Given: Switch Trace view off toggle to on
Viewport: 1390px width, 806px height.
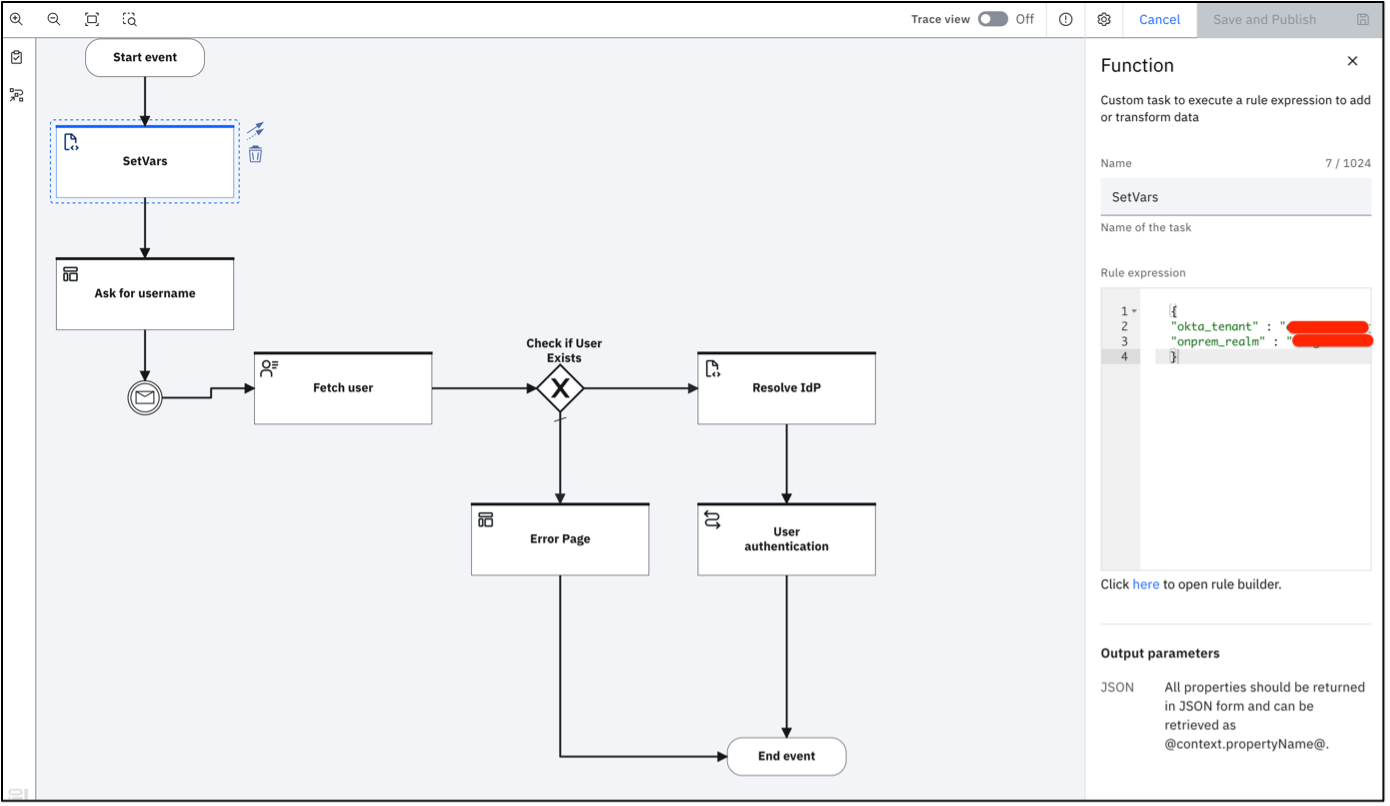Looking at the screenshot, I should click(x=992, y=18).
